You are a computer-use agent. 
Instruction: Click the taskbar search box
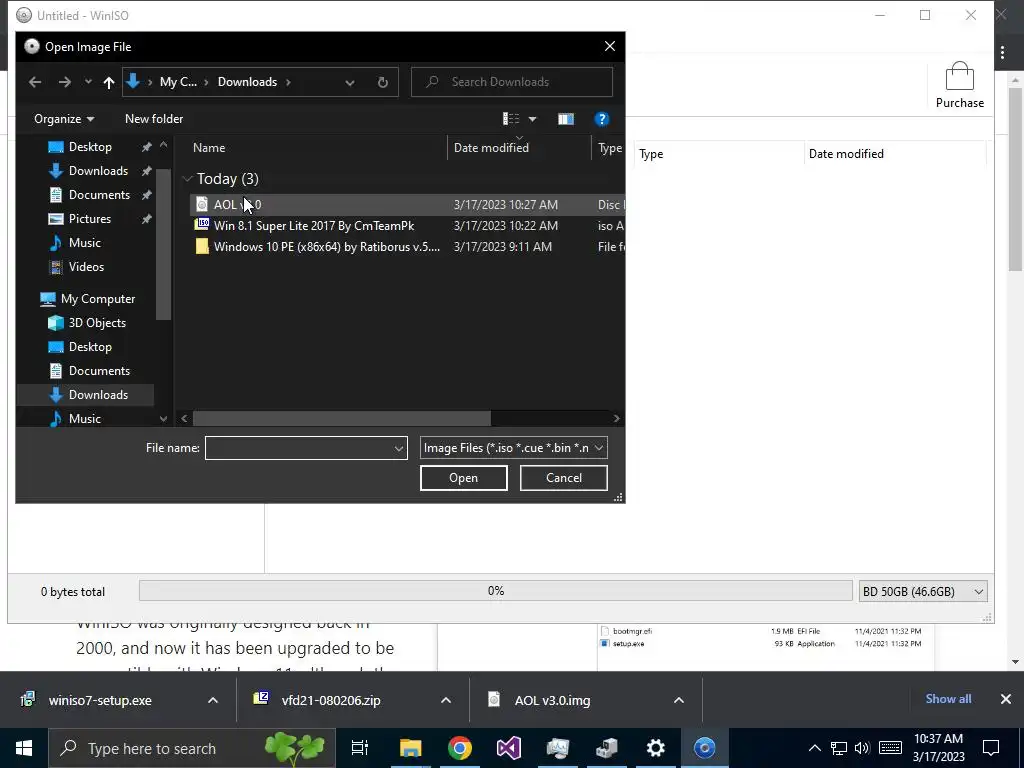192,748
